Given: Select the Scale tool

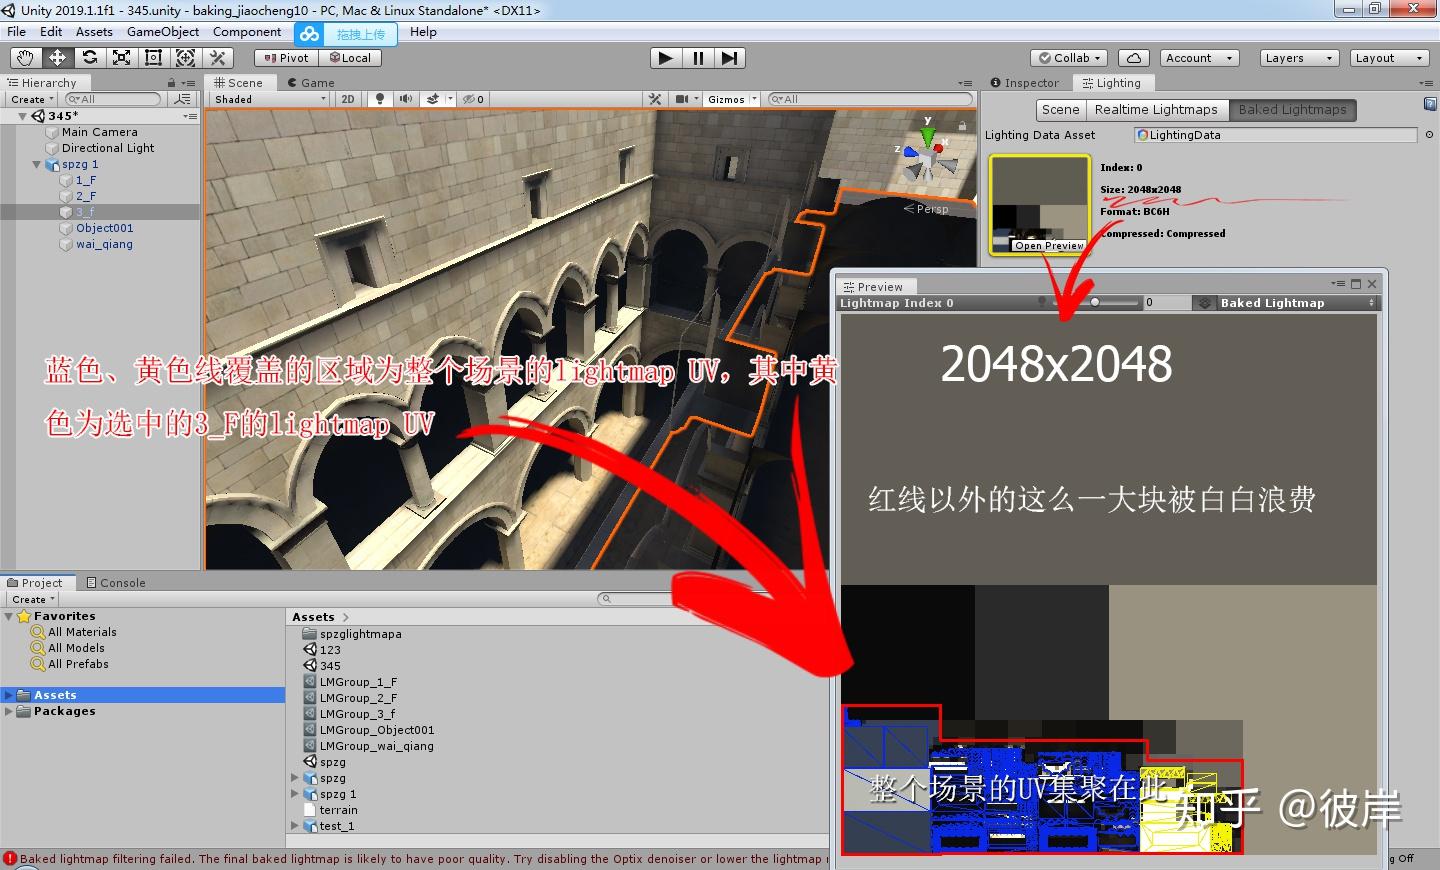Looking at the screenshot, I should 121,58.
